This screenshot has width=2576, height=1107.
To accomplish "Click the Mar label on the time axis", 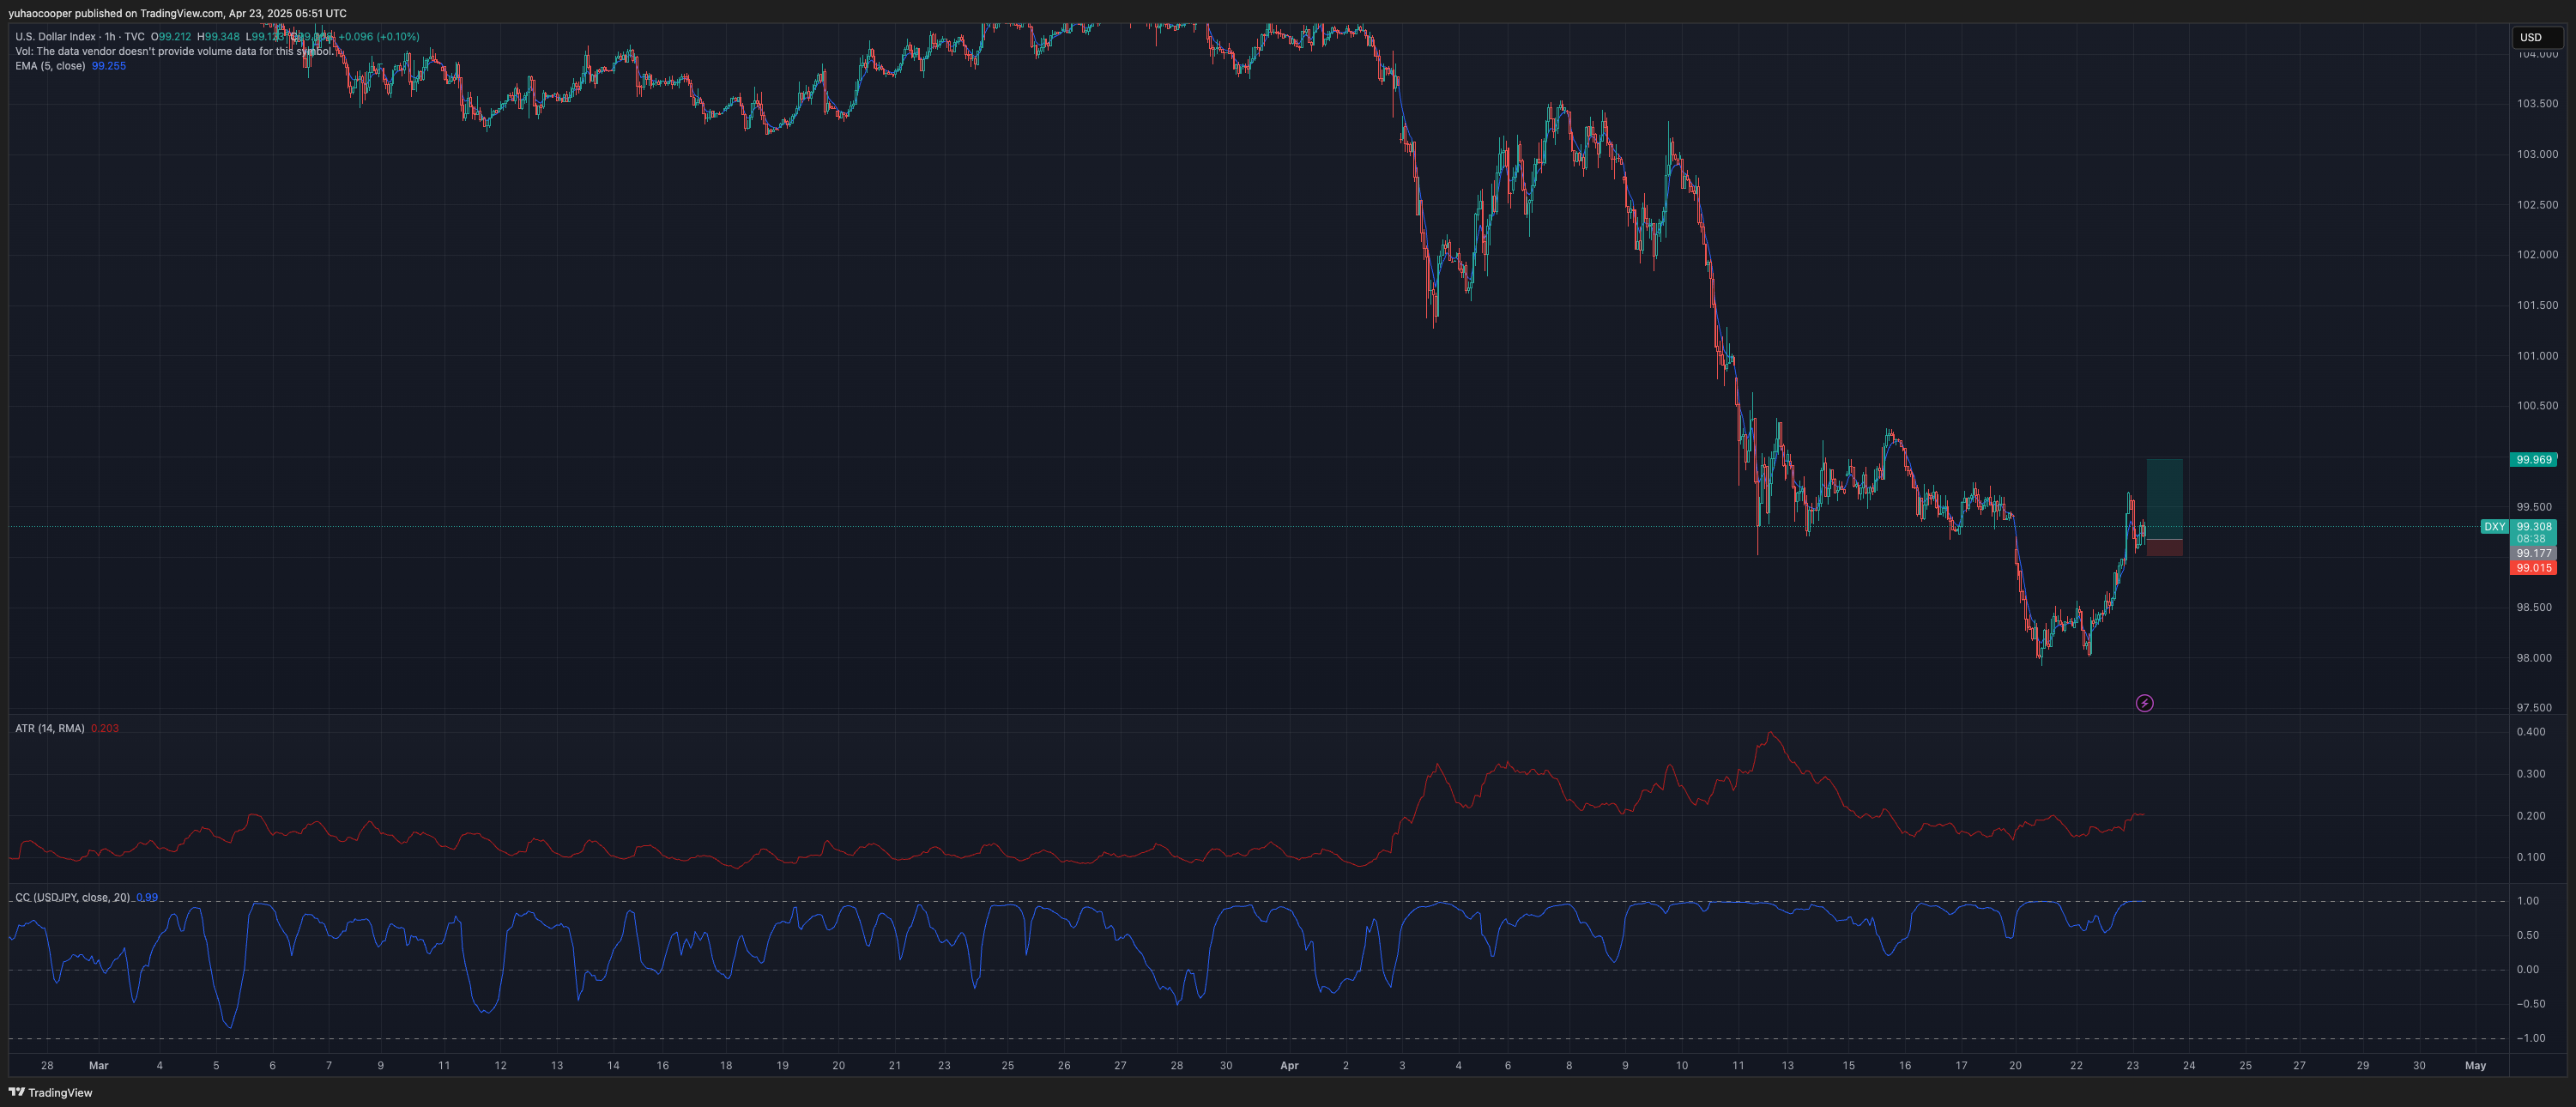I will 98,1065.
